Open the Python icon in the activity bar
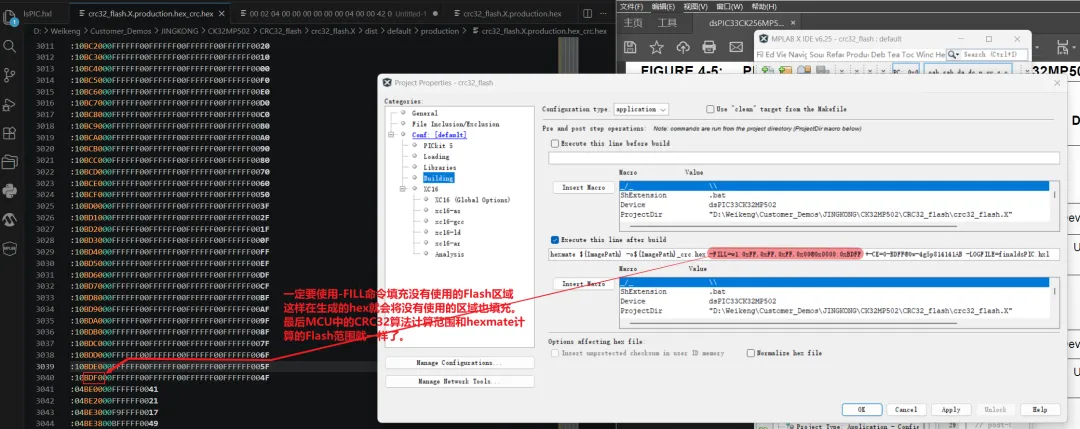Image resolution: width=1080 pixels, height=429 pixels. tap(10, 191)
